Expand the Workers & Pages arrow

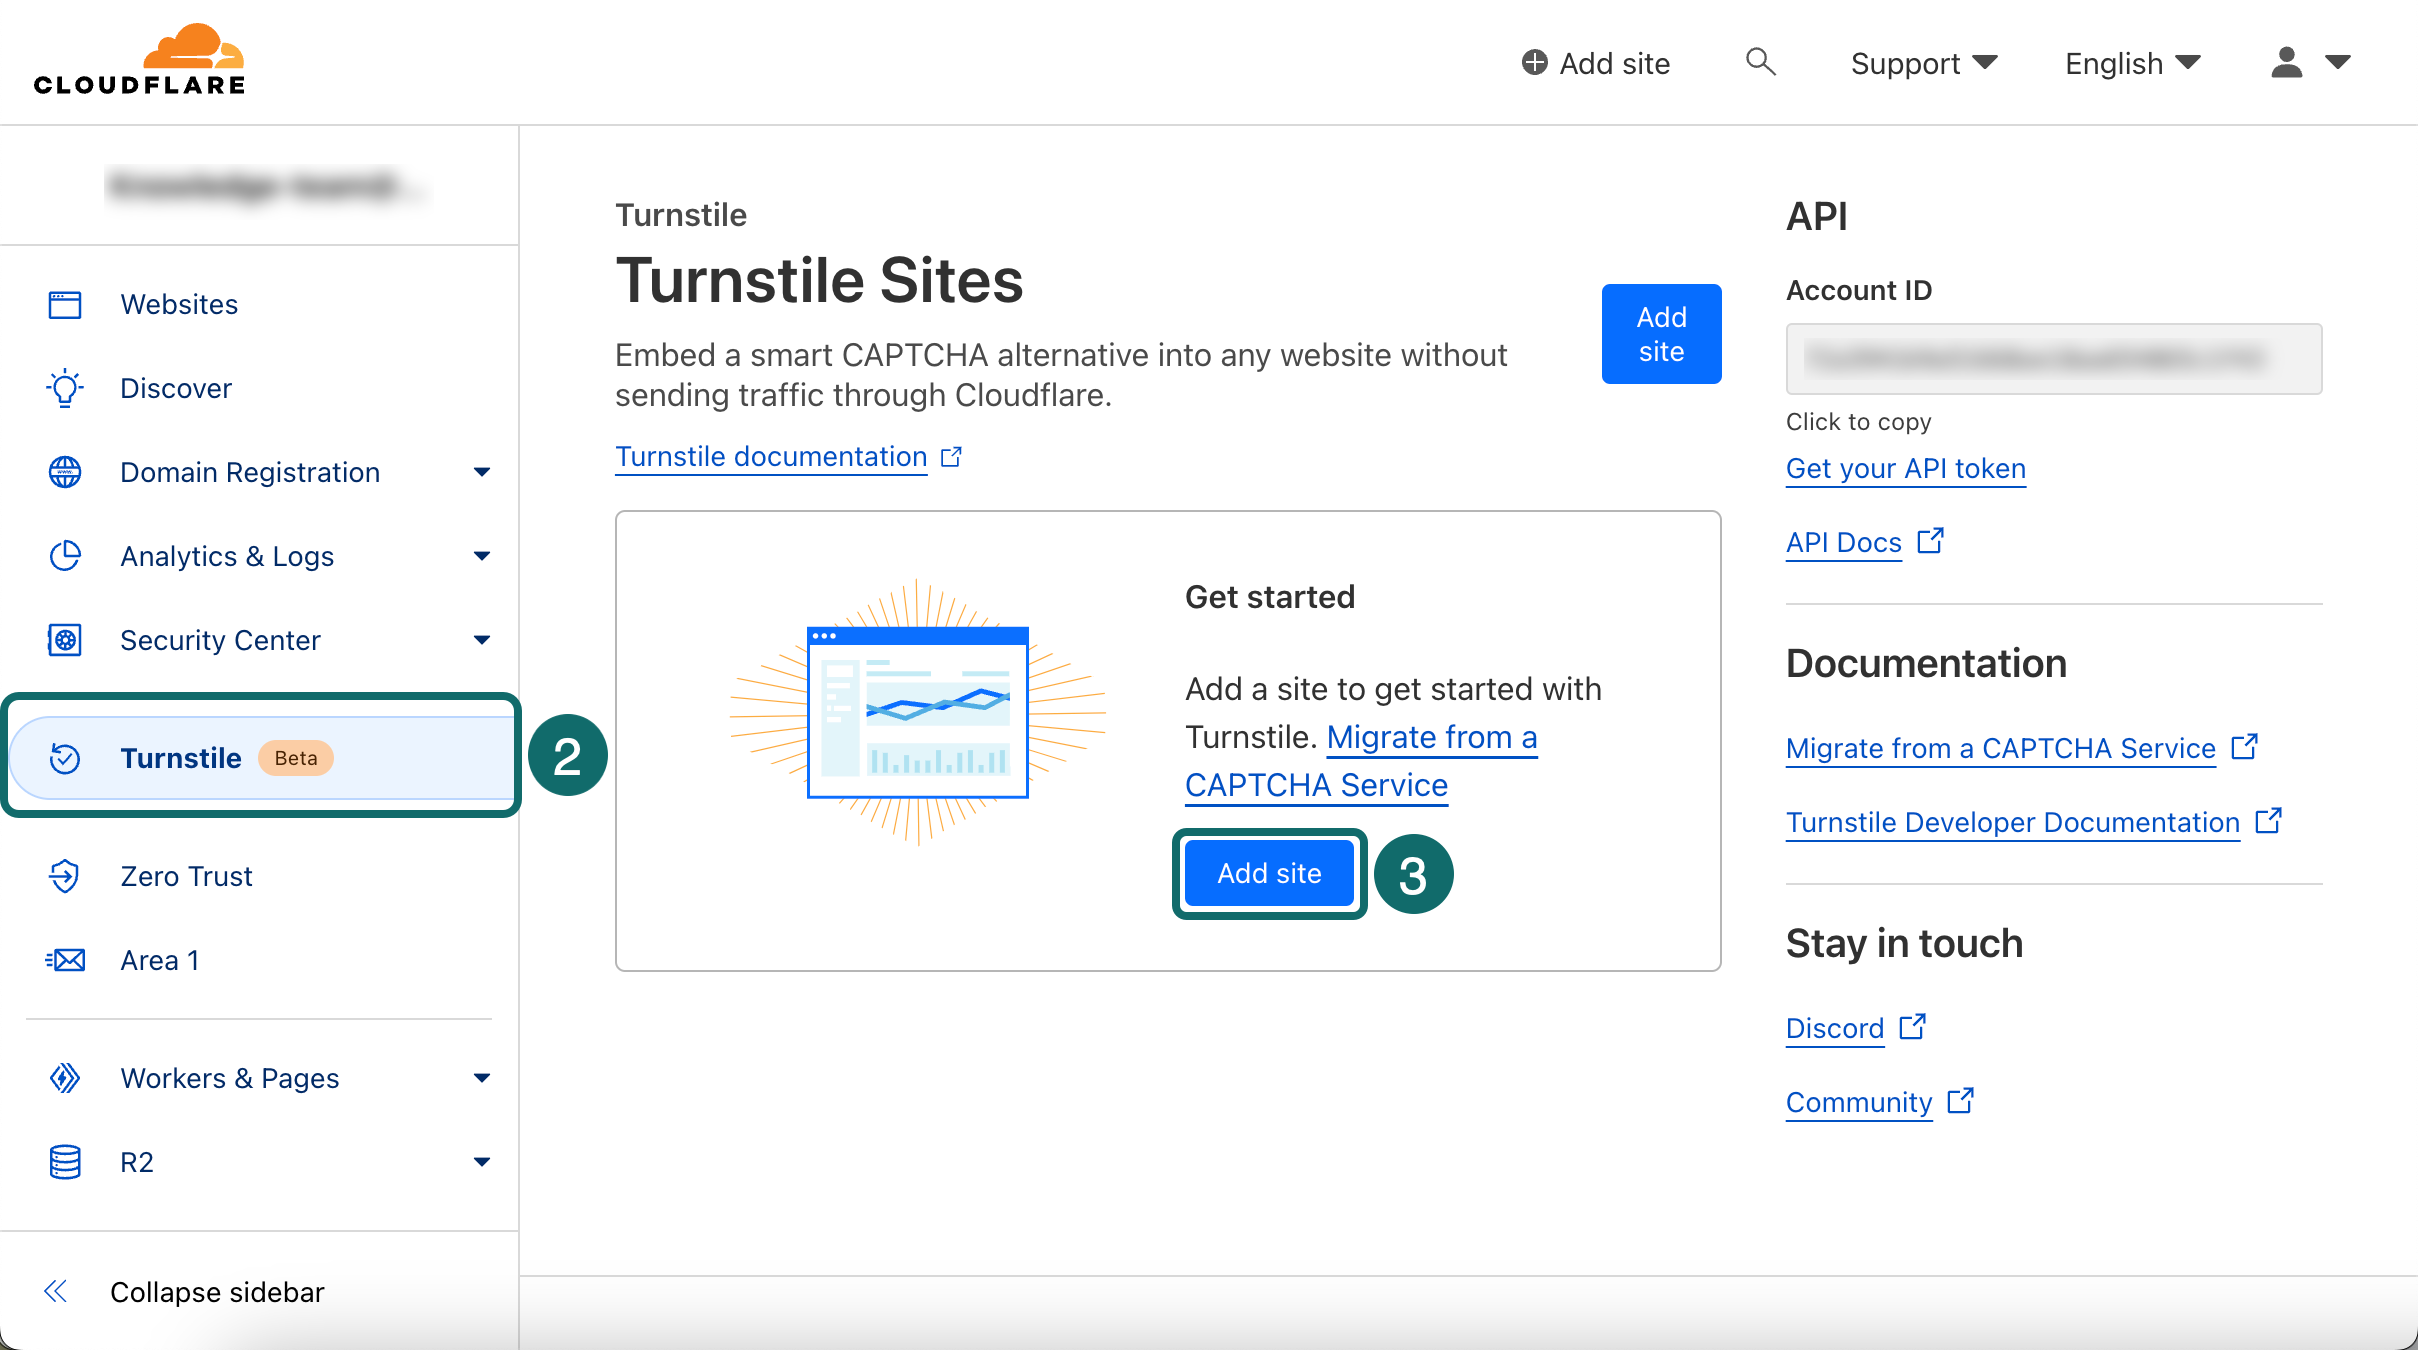[x=482, y=1078]
